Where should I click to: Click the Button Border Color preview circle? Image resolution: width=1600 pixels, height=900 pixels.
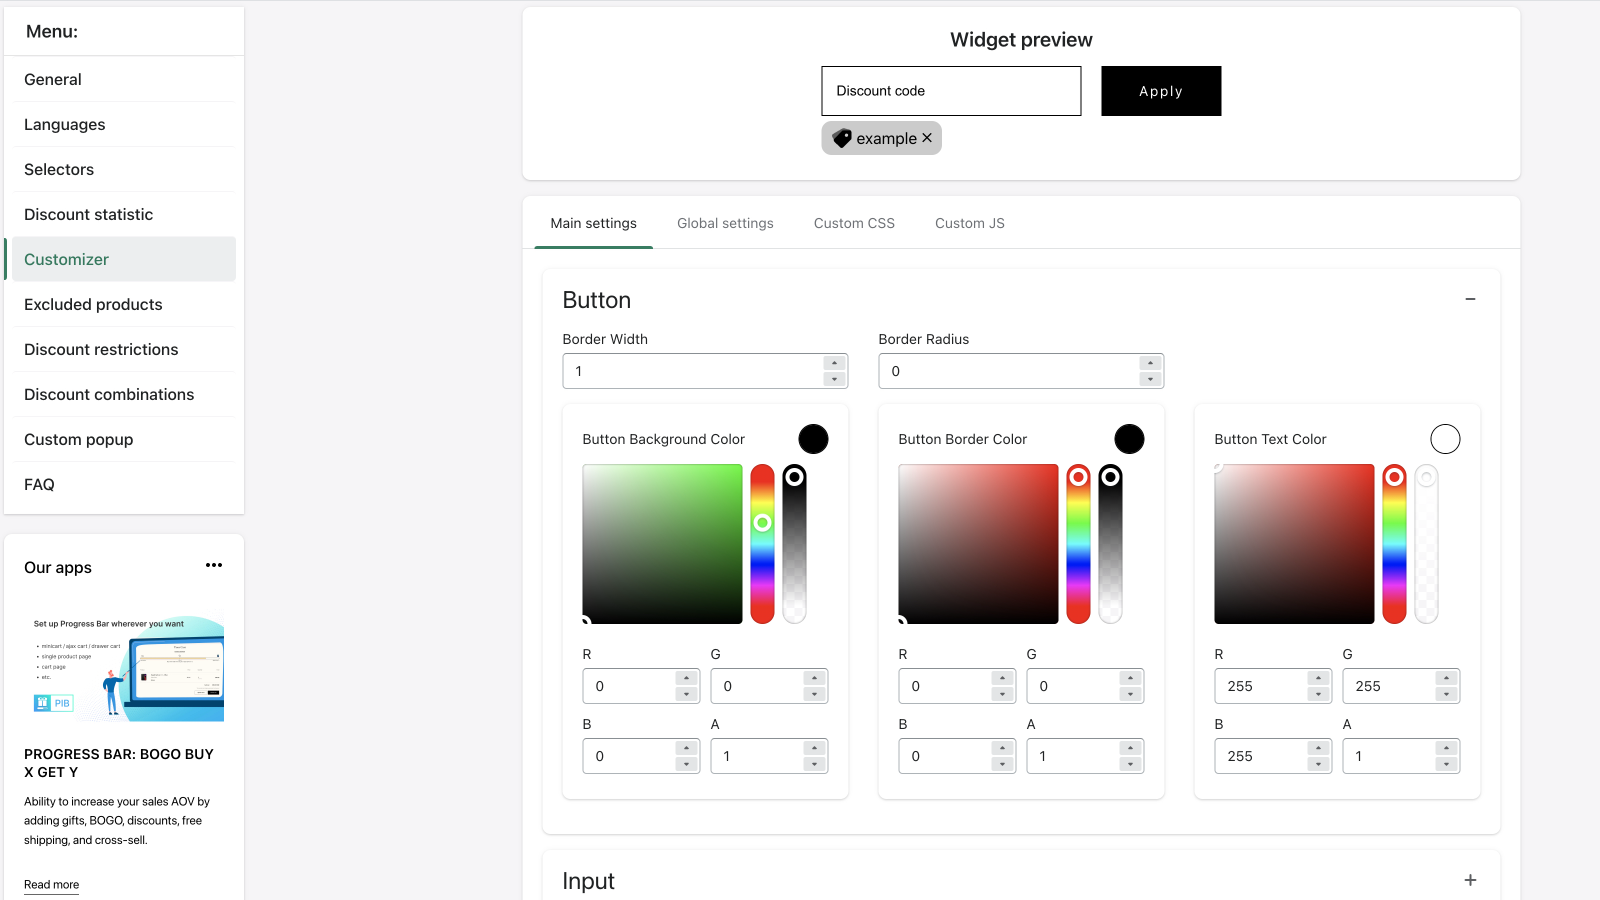(1129, 438)
